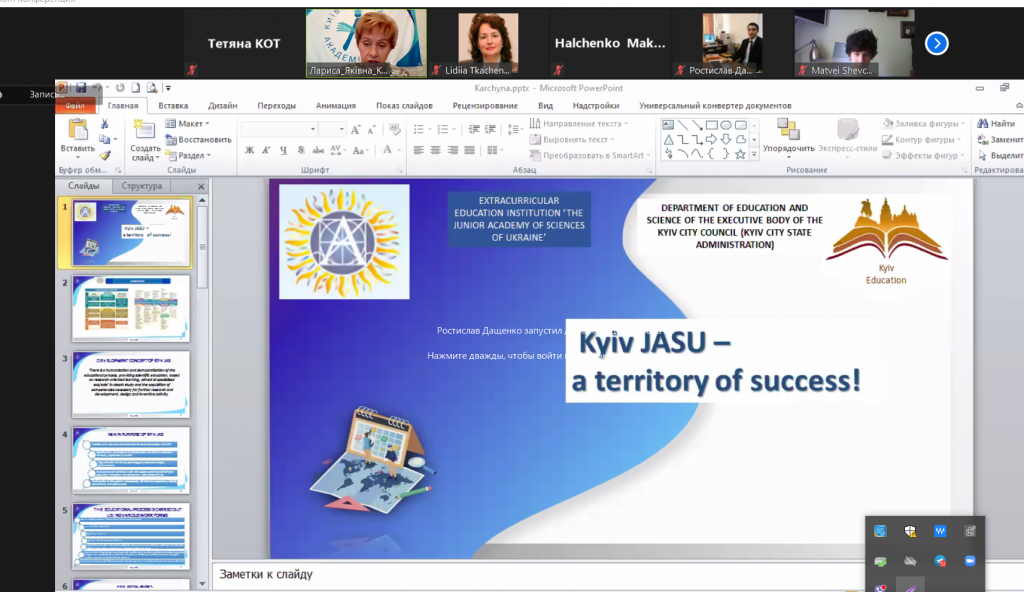Toggle center text alignment

(436, 150)
